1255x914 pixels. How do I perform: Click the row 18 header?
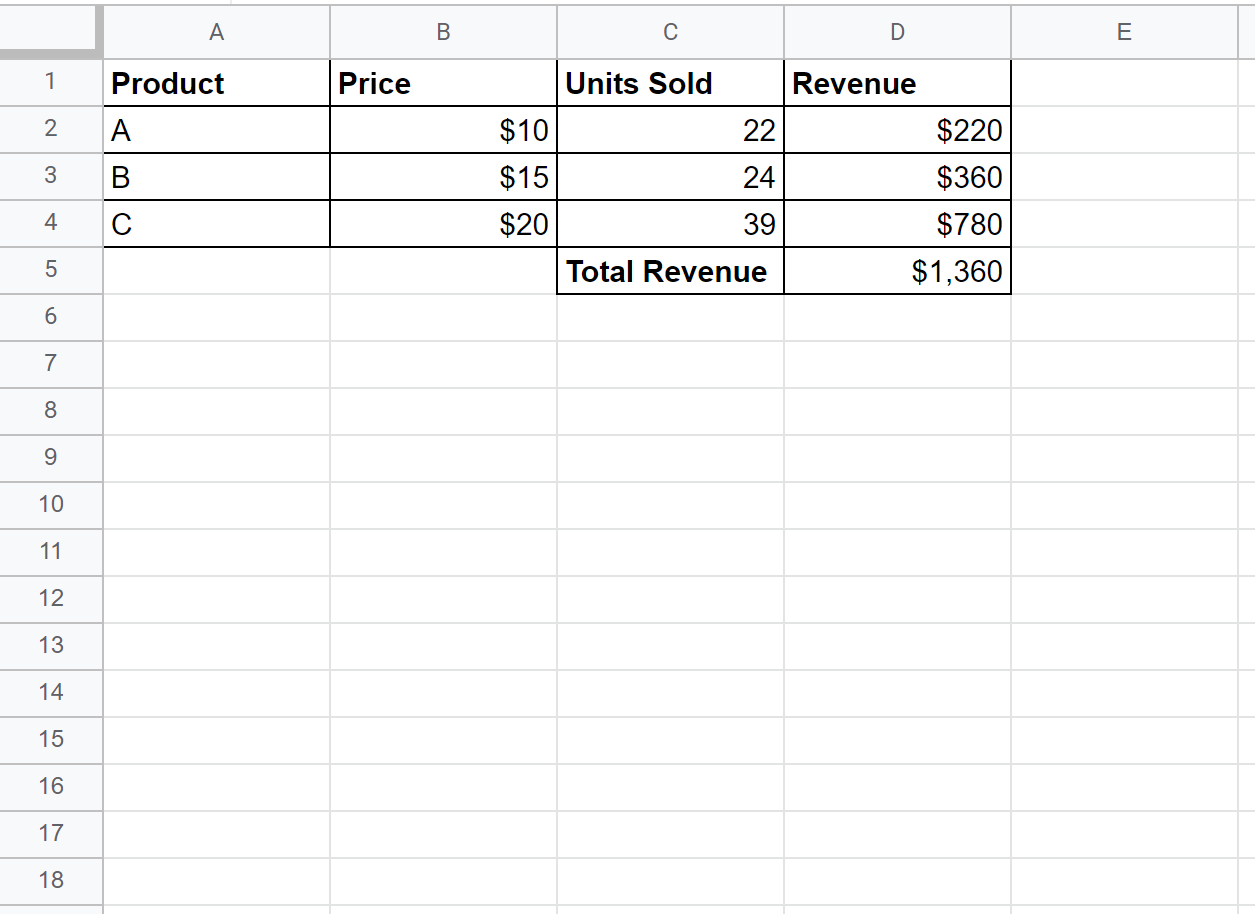51,881
